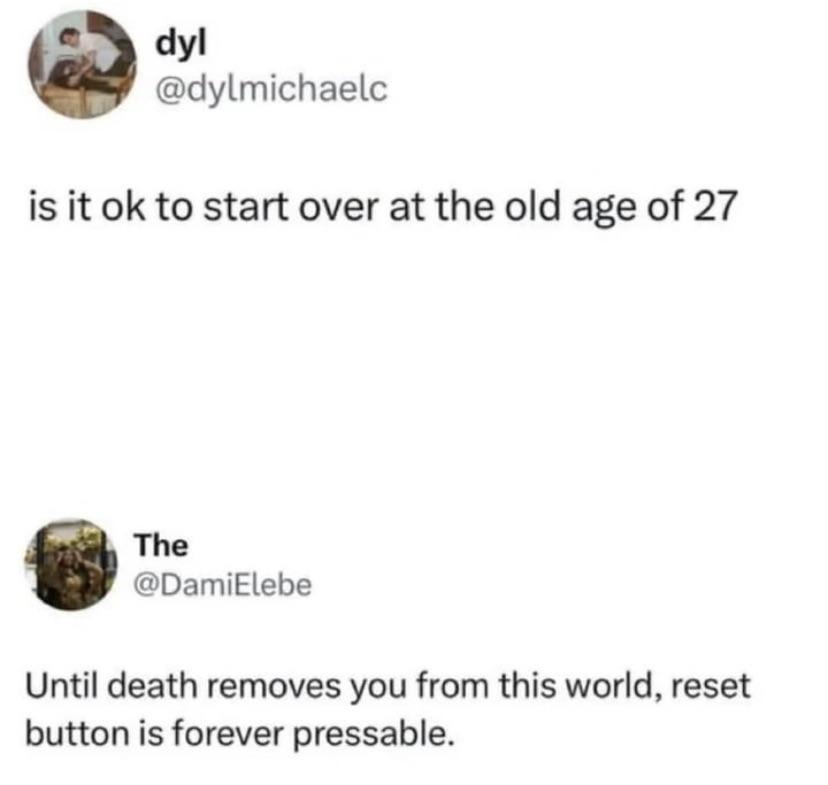Click the word 'death' in the reply
Screen dimensions: 828x785
pos(153,685)
